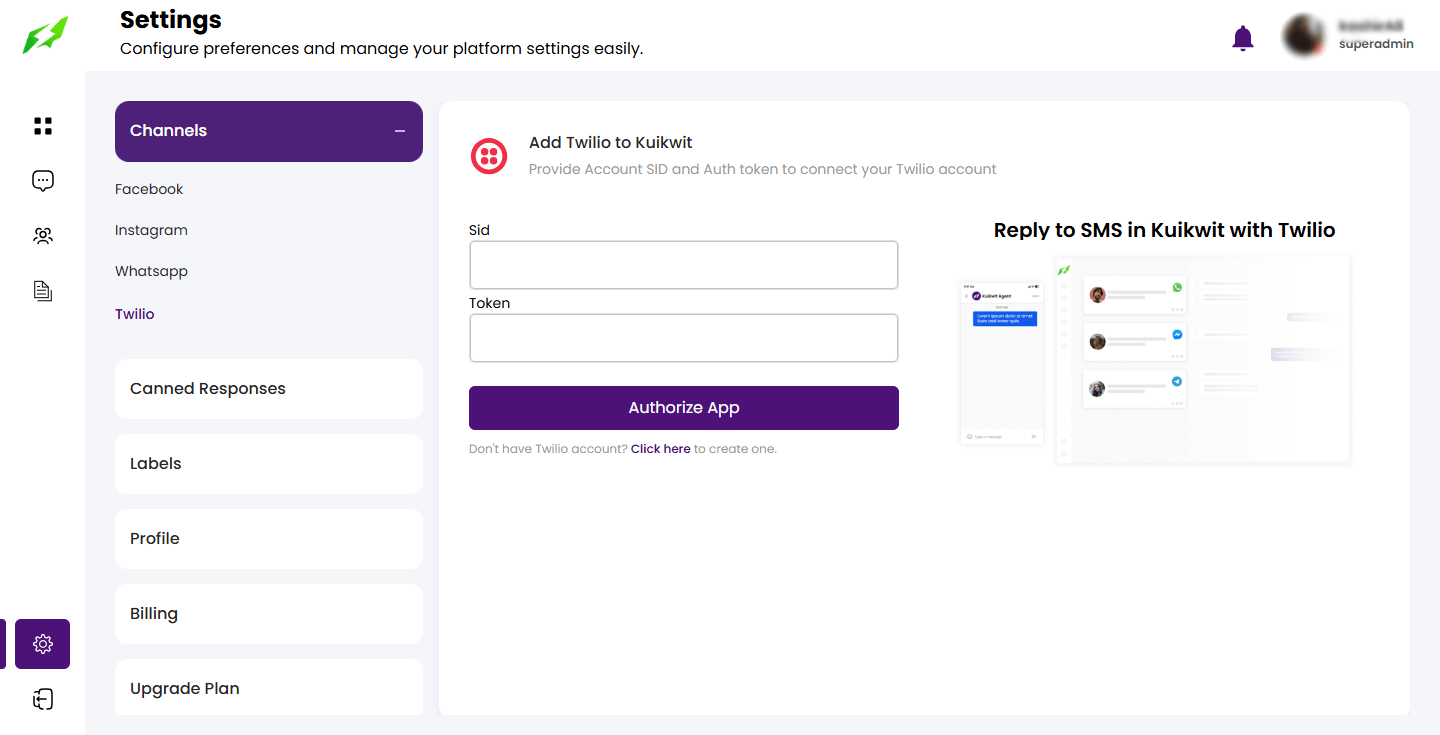The width and height of the screenshot is (1440, 735).
Task: Select Instagram channel
Action: (151, 230)
